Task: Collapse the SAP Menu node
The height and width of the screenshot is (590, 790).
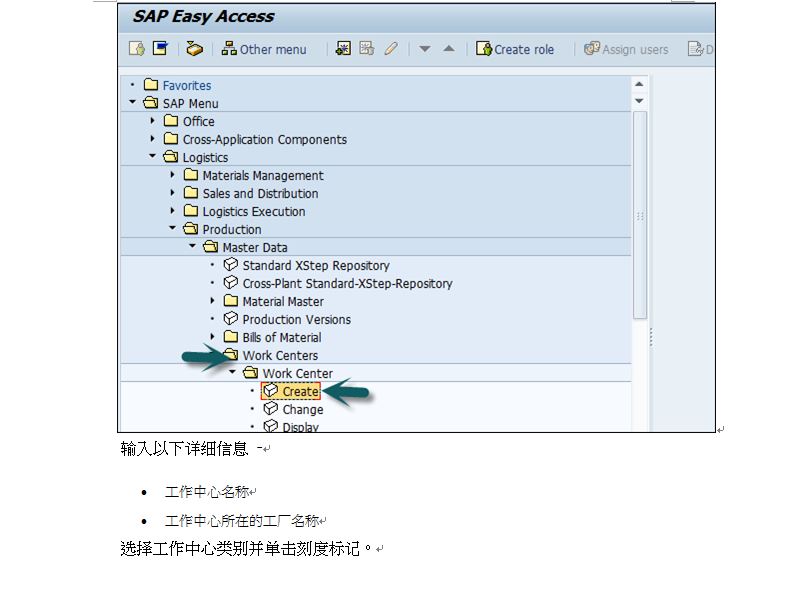Action: [133, 102]
